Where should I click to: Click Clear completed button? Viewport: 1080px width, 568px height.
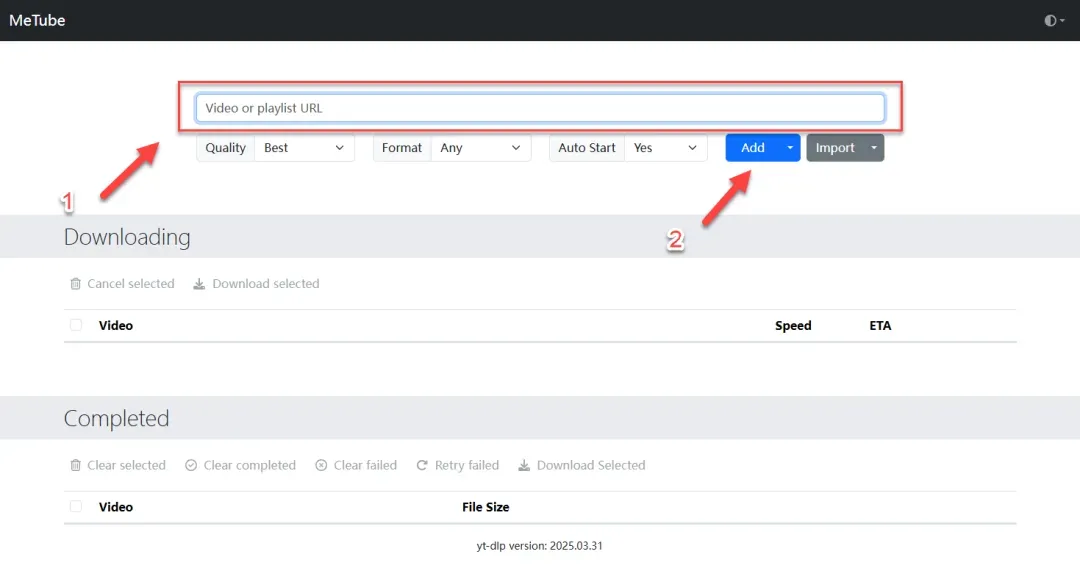pyautogui.click(x=240, y=465)
